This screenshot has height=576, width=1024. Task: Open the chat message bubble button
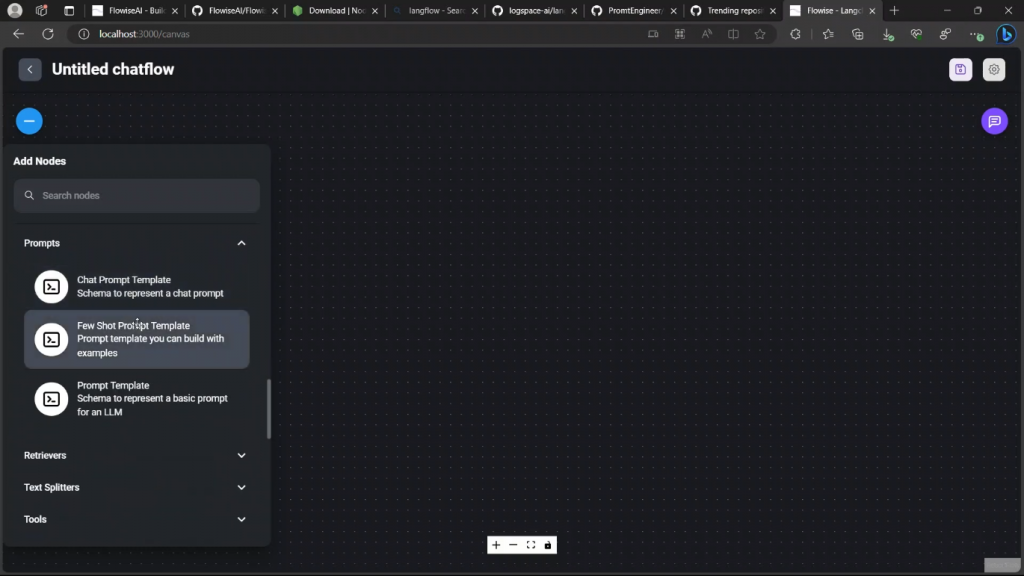(994, 121)
